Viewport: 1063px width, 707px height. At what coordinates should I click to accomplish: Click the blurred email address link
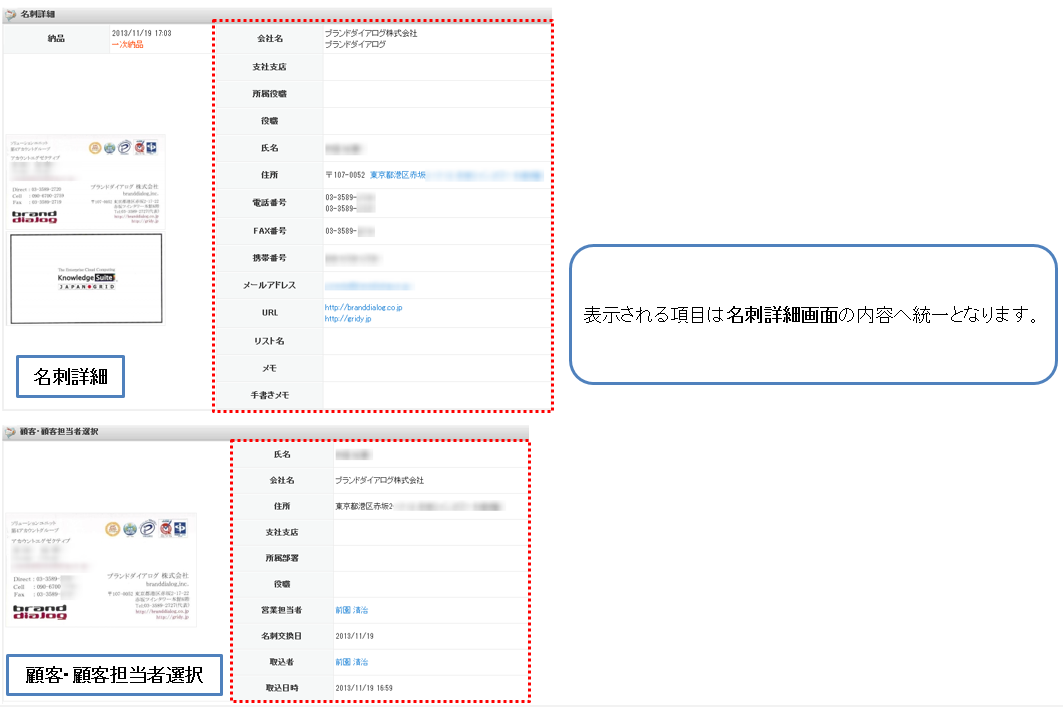click(360, 285)
